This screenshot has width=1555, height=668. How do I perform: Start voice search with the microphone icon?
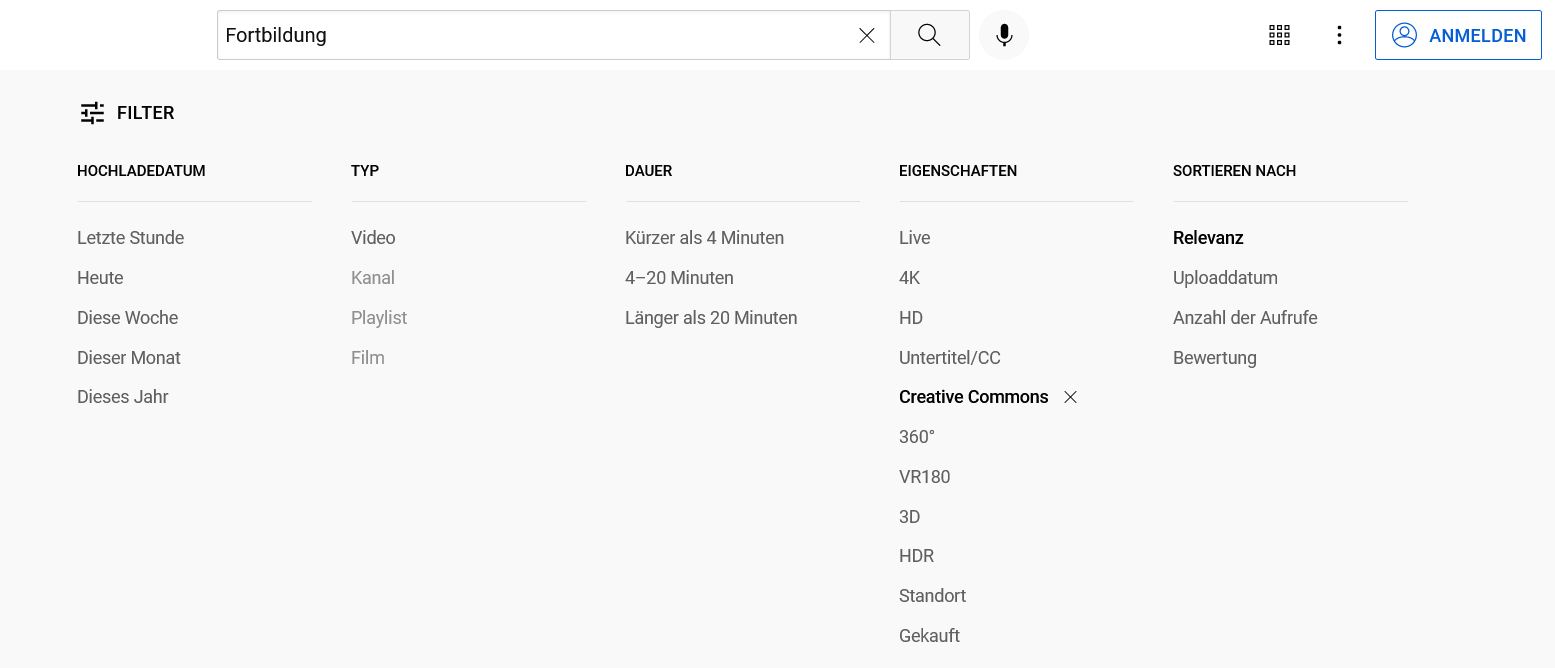click(x=1004, y=36)
